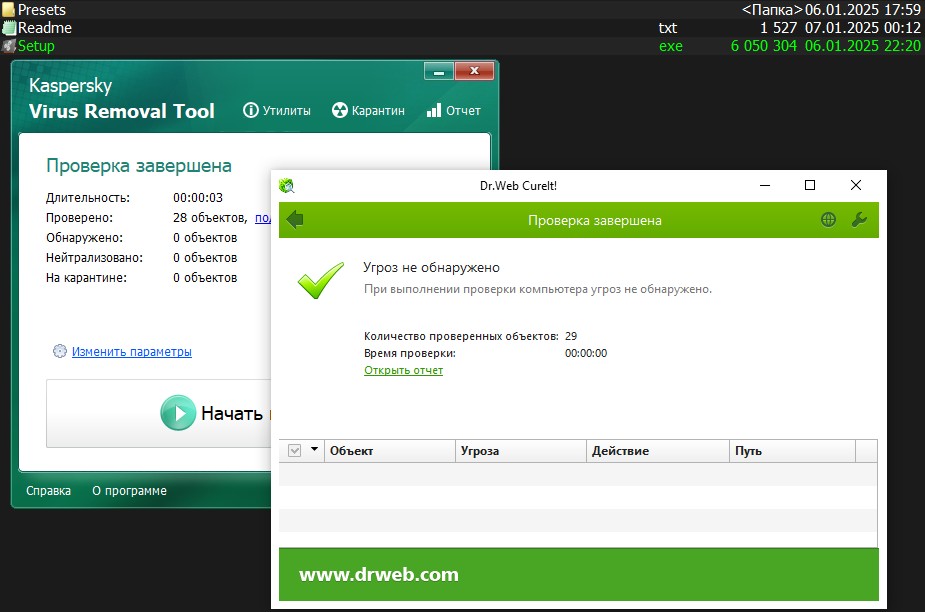The height and width of the screenshot is (612, 925).
Task: Select the Setup file name in file list
Action: click(x=36, y=46)
